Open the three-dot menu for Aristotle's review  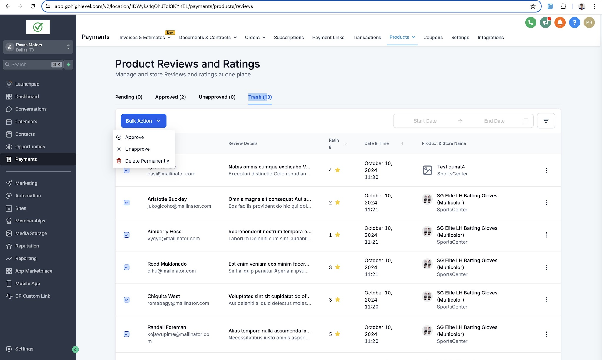tap(546, 202)
